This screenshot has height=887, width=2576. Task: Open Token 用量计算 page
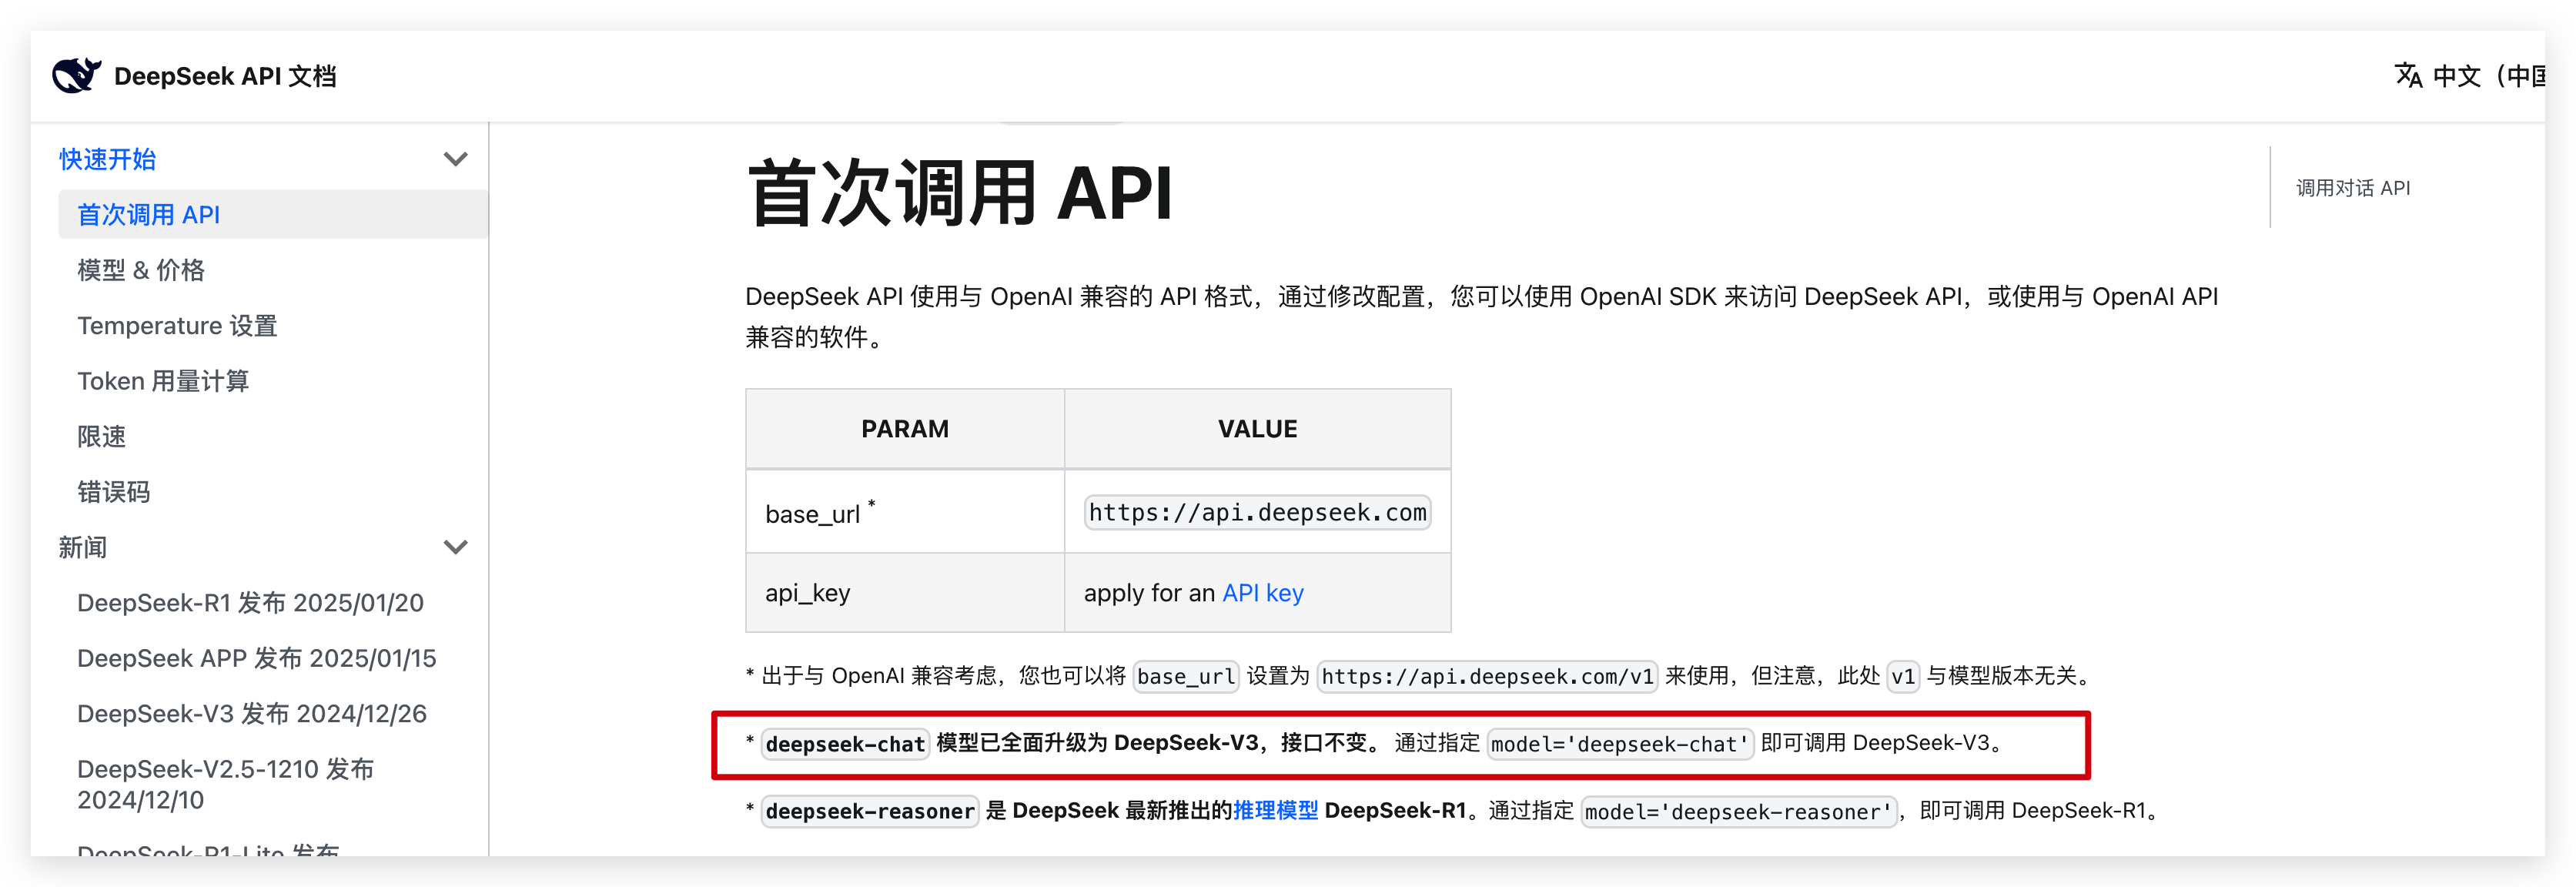click(x=163, y=381)
